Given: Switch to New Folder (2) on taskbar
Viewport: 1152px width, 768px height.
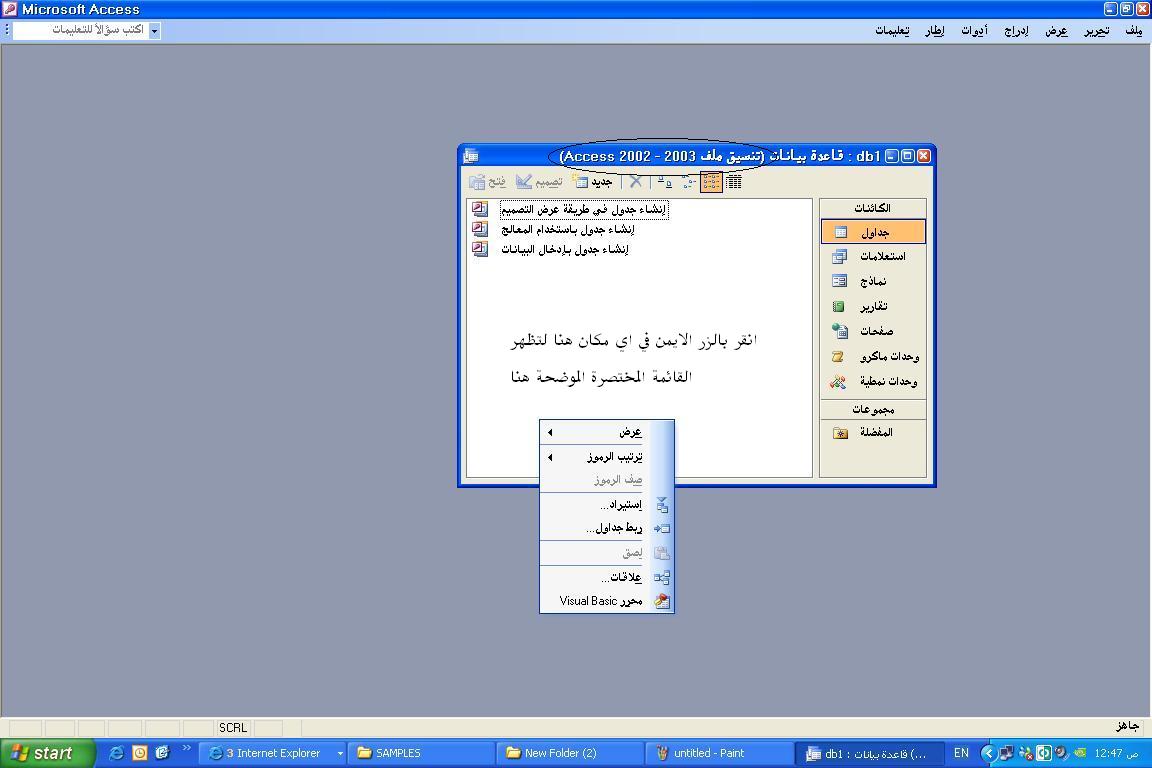Looking at the screenshot, I should 570,753.
